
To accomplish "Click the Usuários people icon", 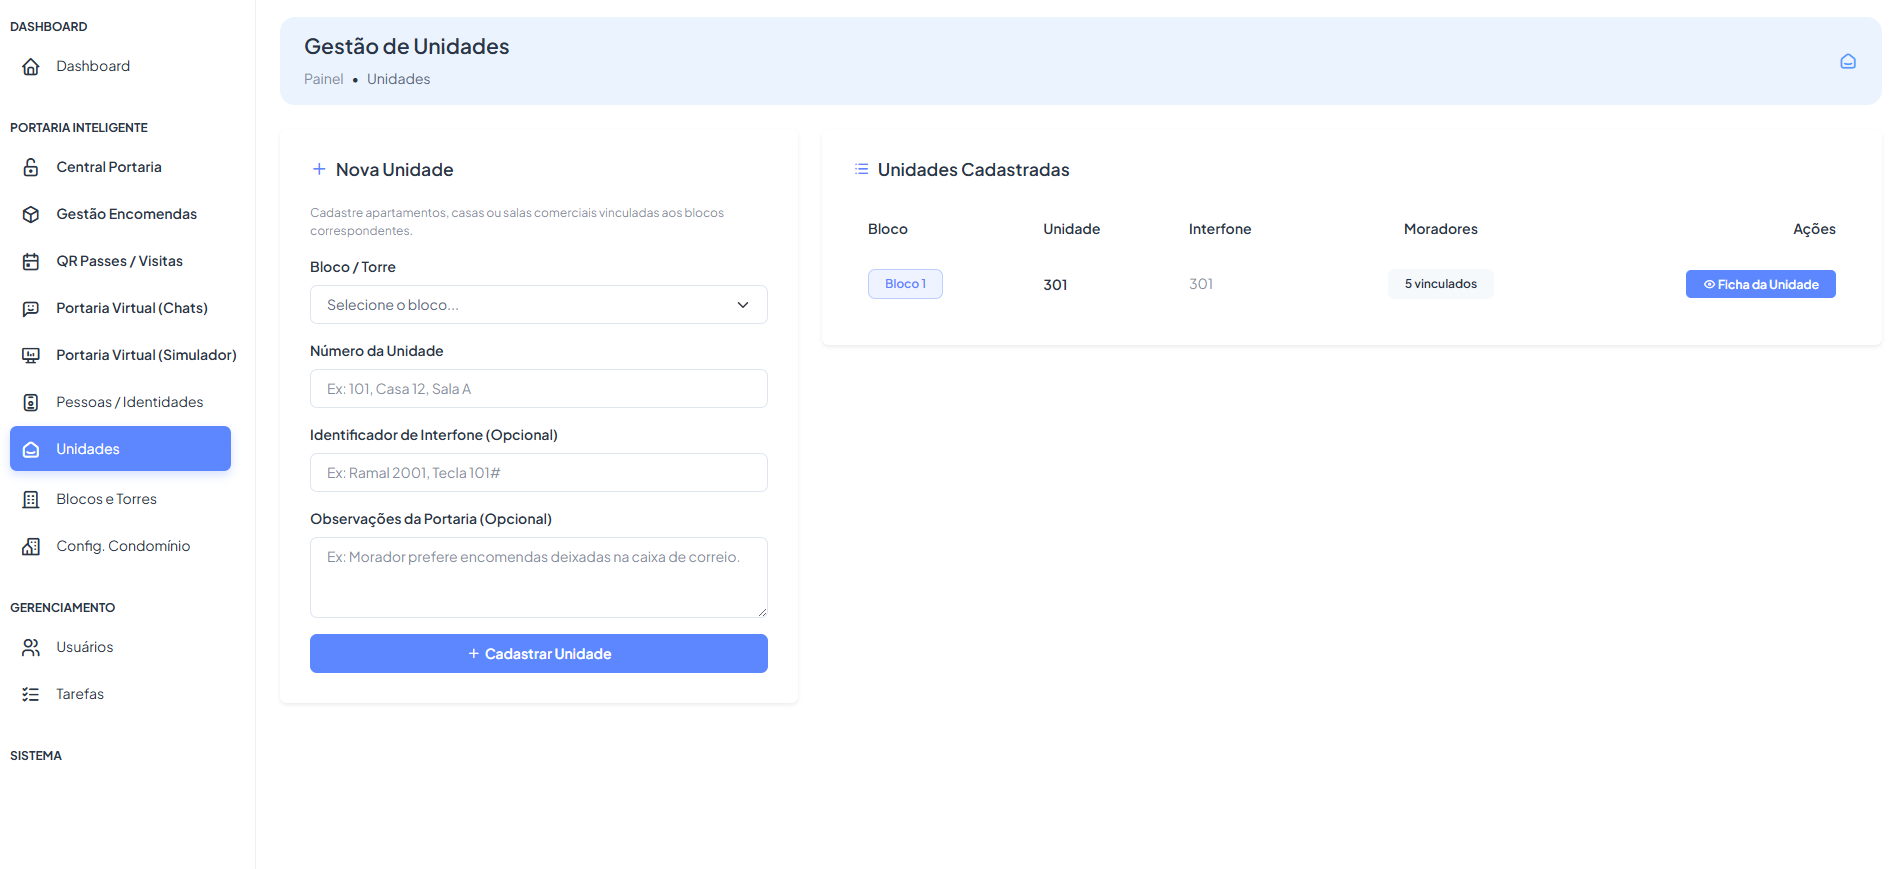I will 31,647.
